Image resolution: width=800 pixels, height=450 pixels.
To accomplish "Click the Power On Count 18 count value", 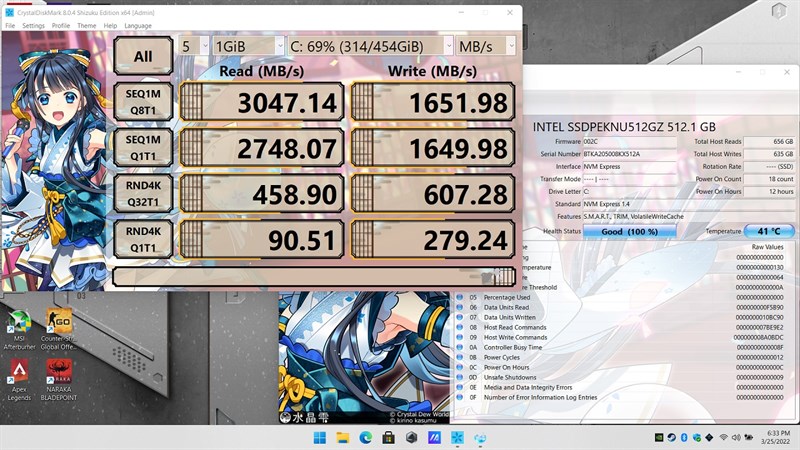I will click(769, 179).
